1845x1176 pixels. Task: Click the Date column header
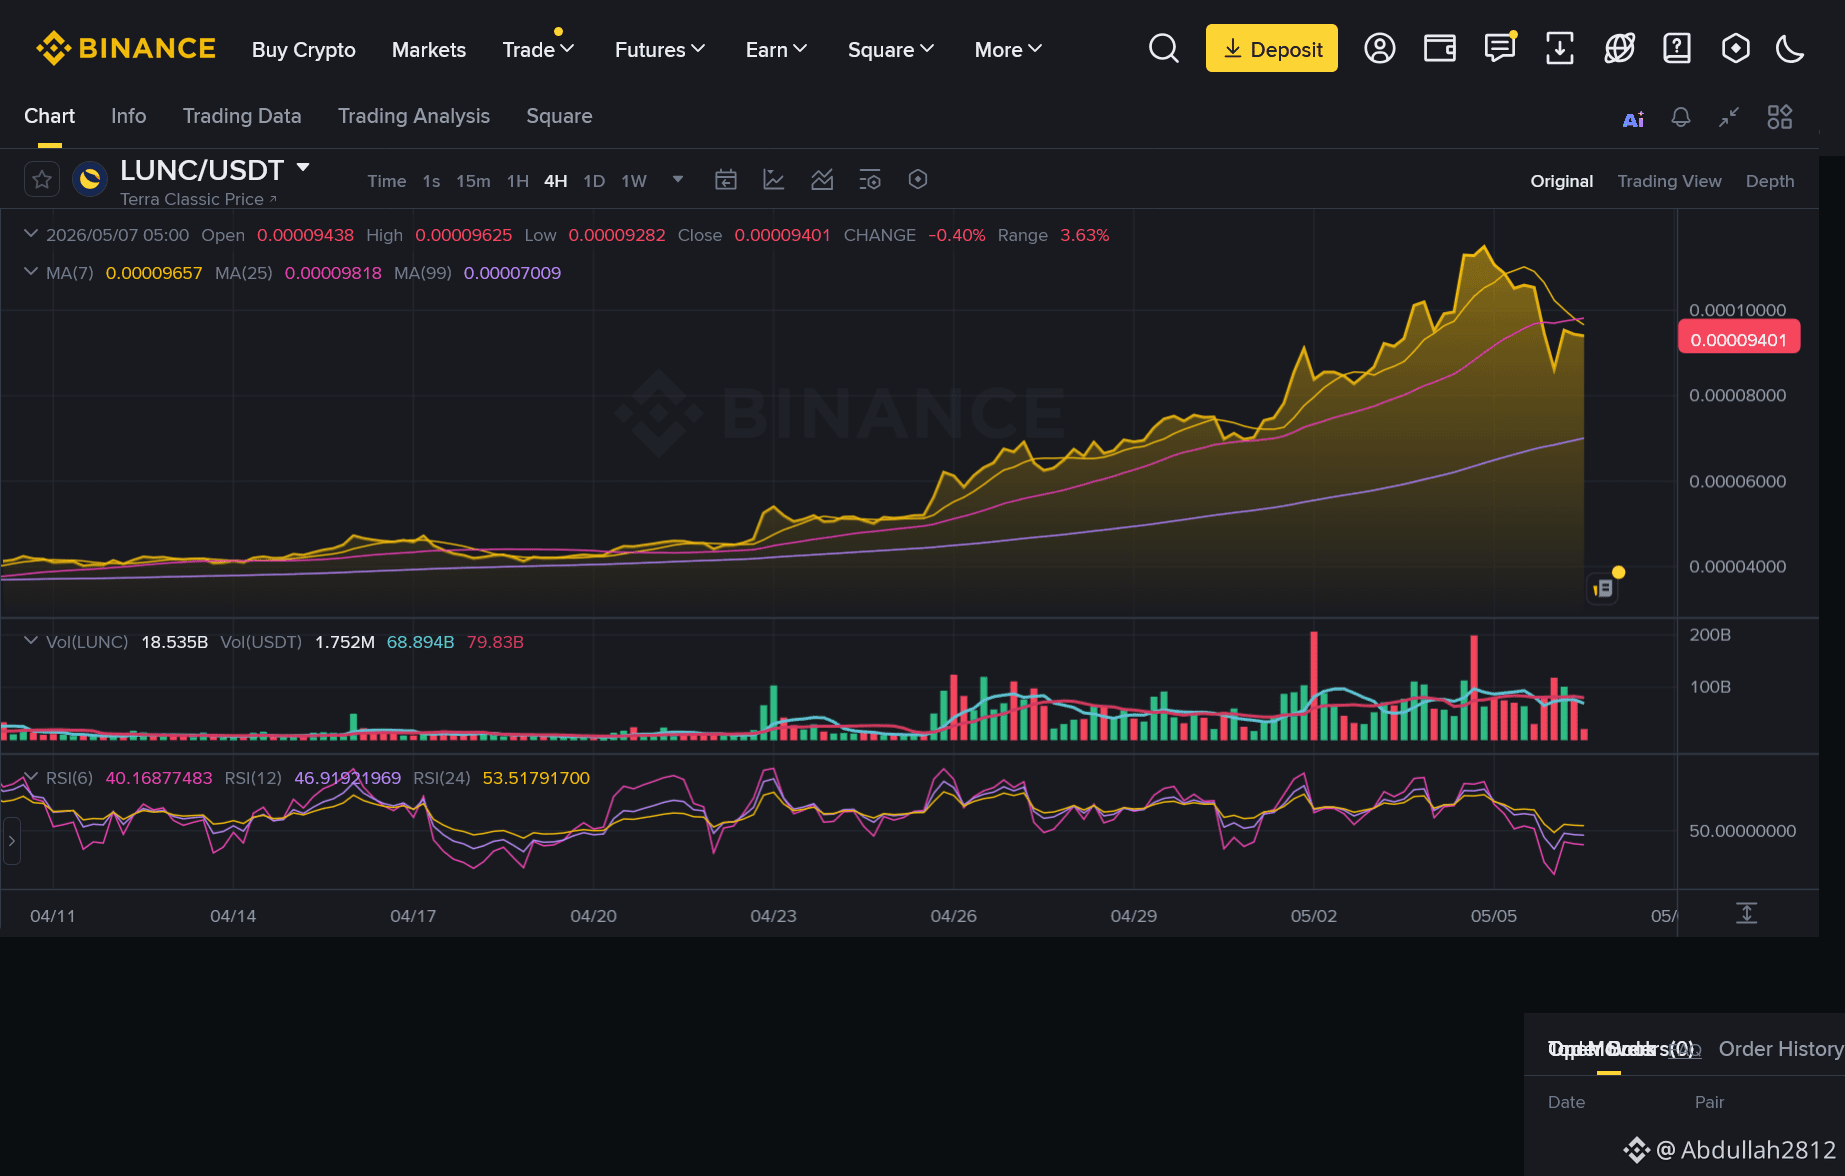tap(1566, 1102)
